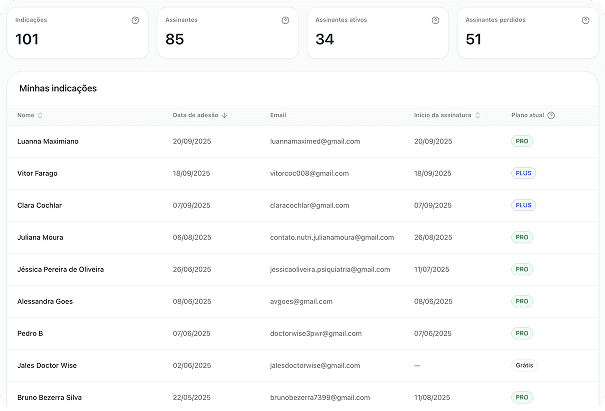605x411 pixels.
Task: Click email avgoes@gmail.com
Action: click(301, 302)
